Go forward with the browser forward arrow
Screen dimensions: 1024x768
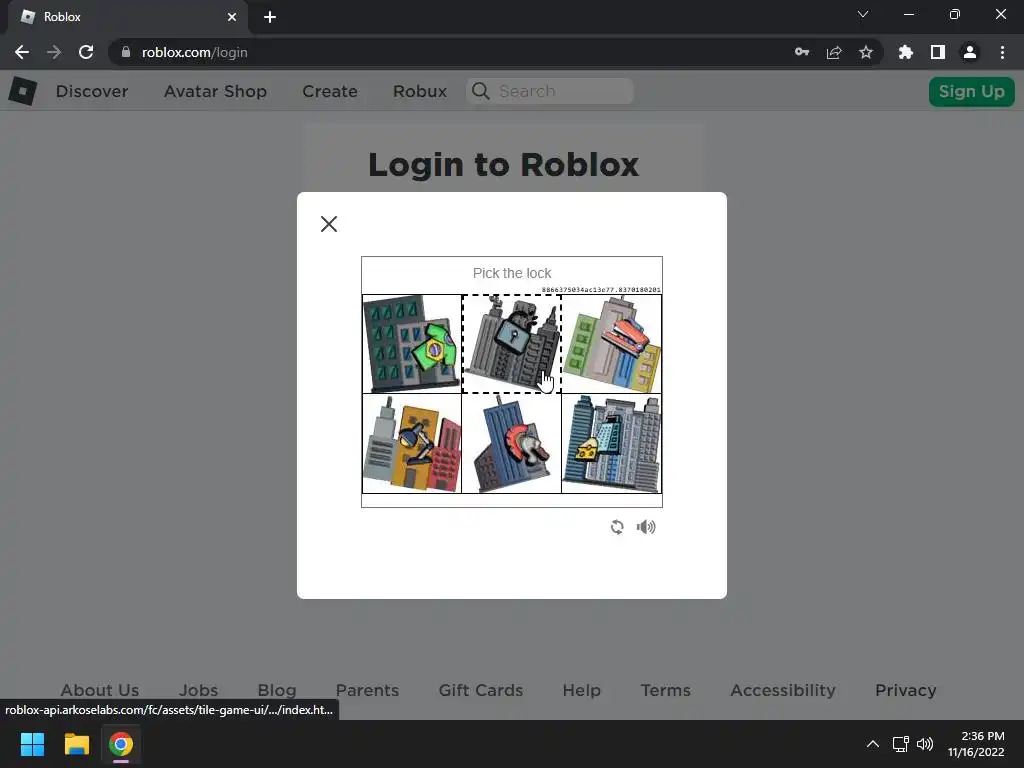coord(54,52)
